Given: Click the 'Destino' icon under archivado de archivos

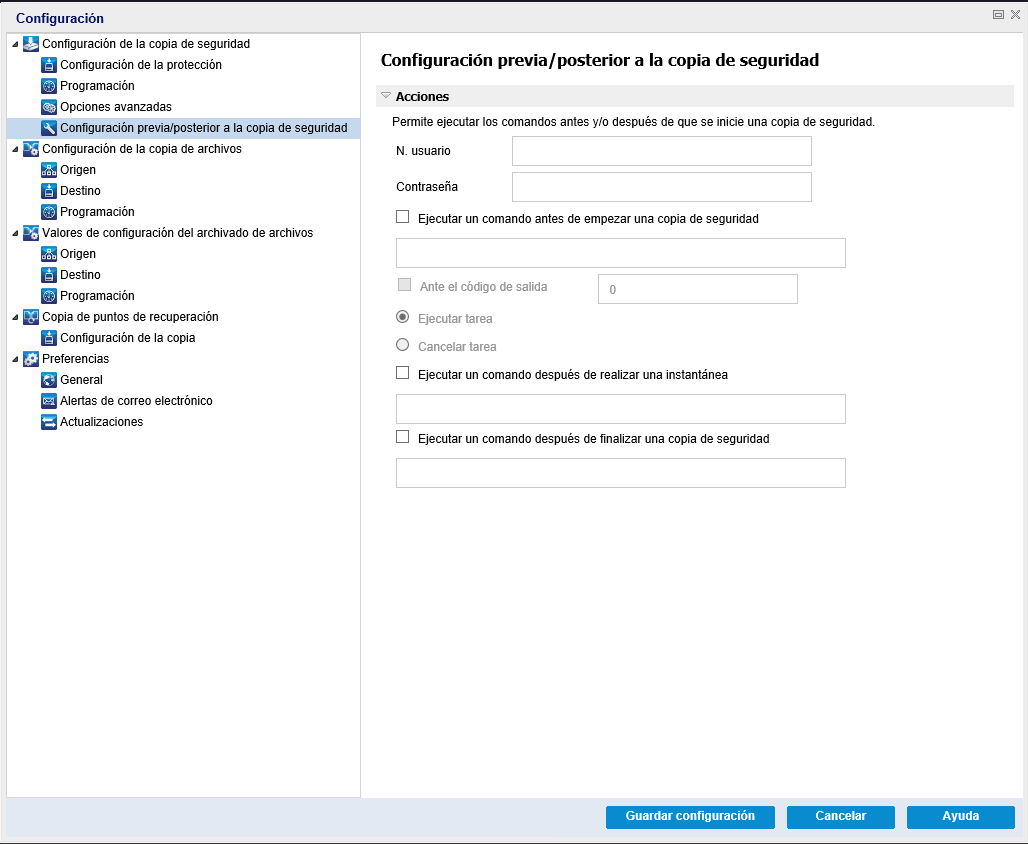Looking at the screenshot, I should (x=49, y=275).
